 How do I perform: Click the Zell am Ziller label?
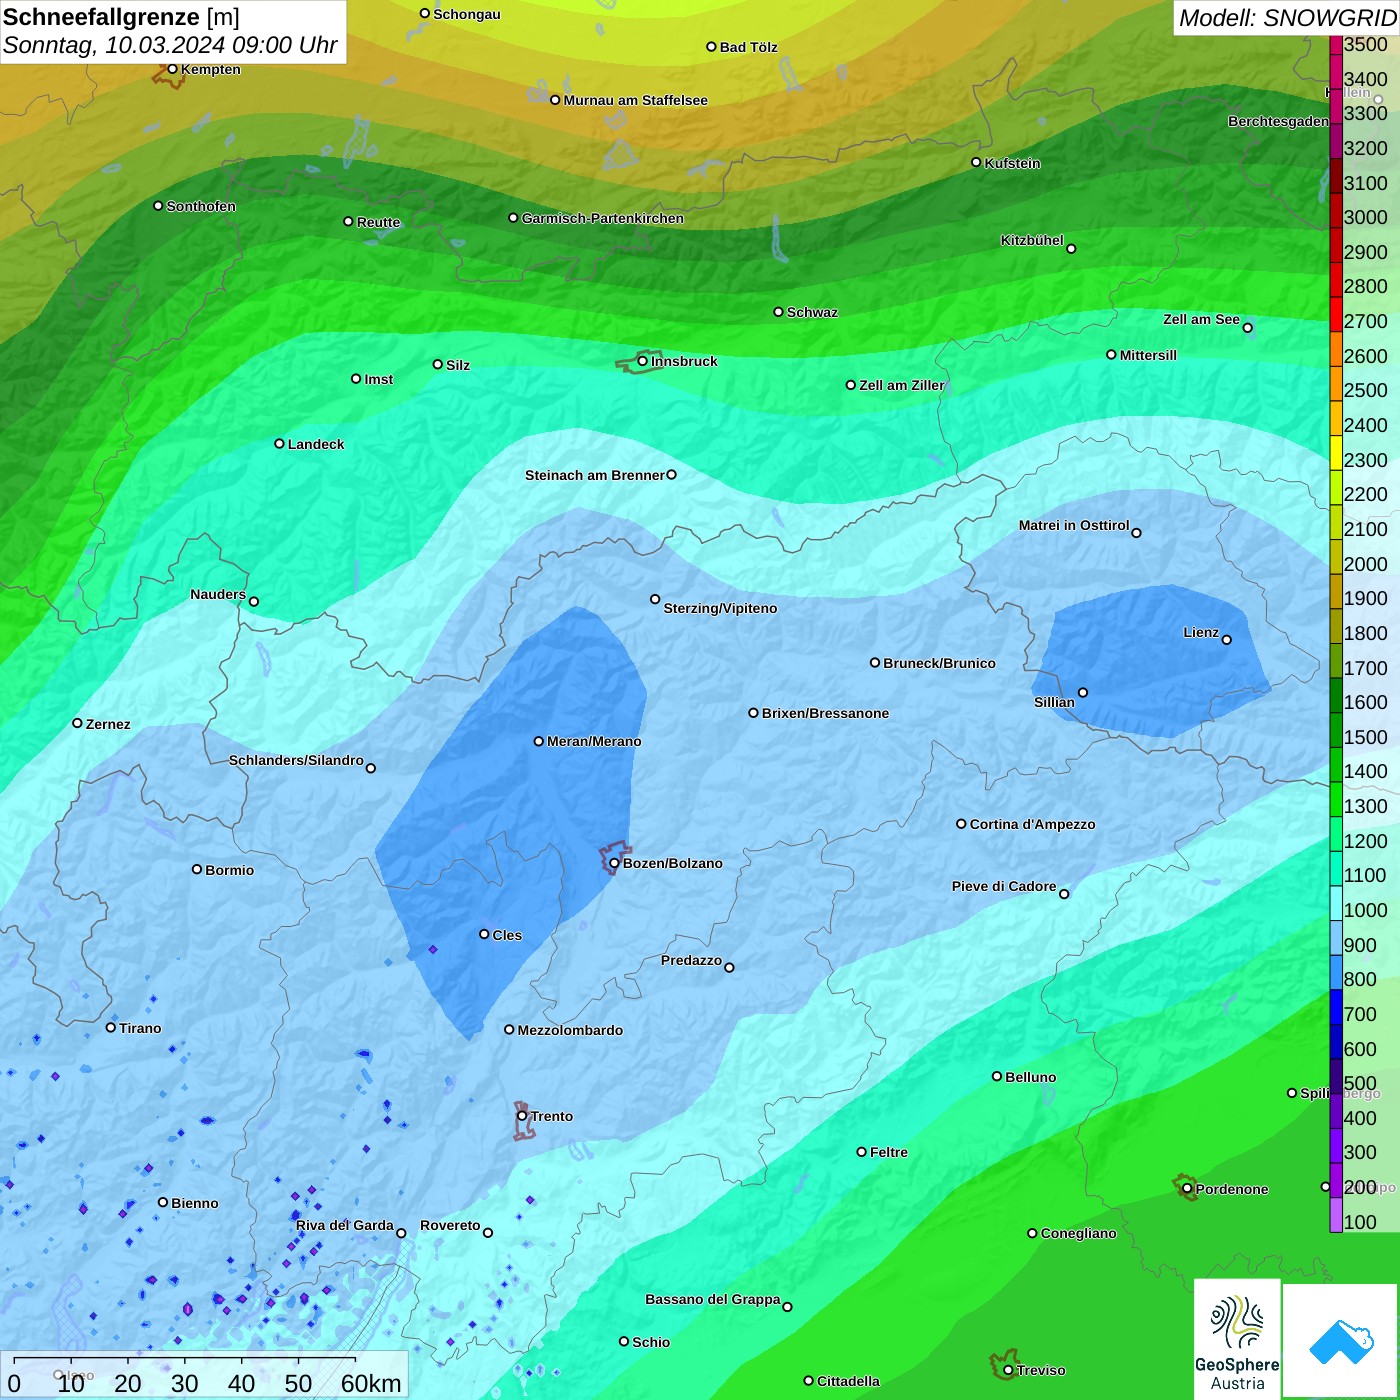click(902, 385)
